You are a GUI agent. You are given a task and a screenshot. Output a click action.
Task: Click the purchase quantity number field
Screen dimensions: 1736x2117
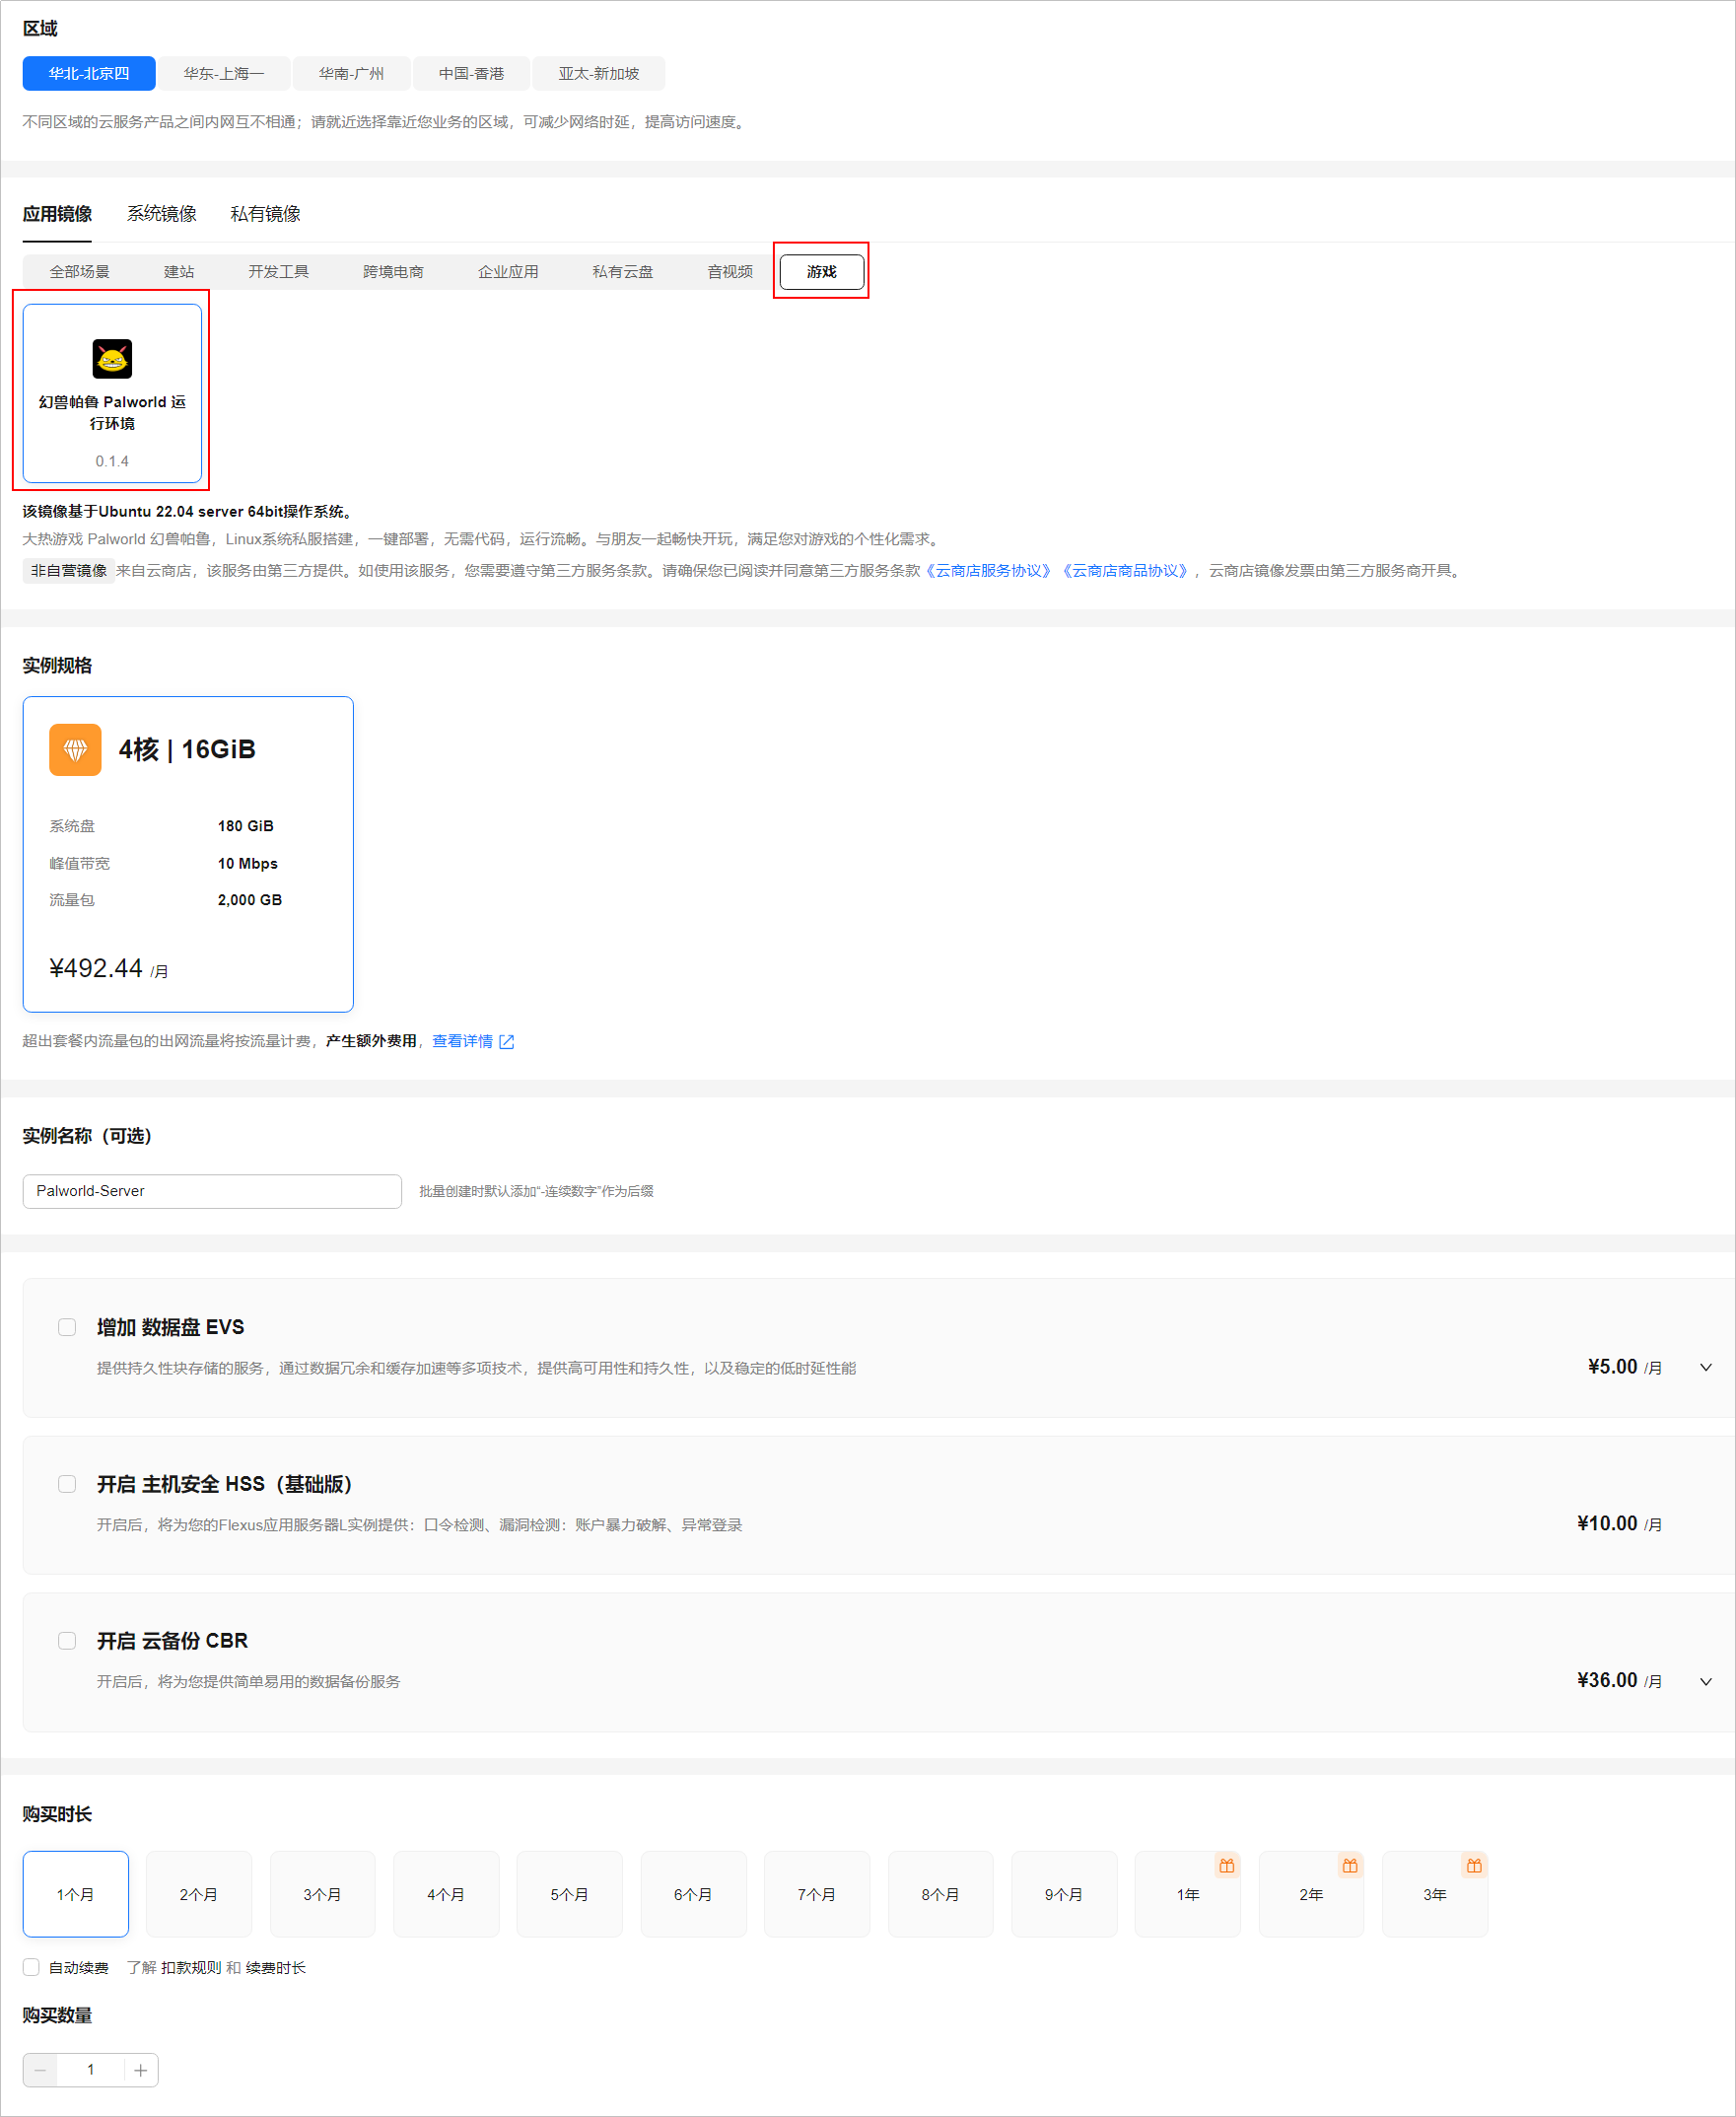click(91, 2070)
